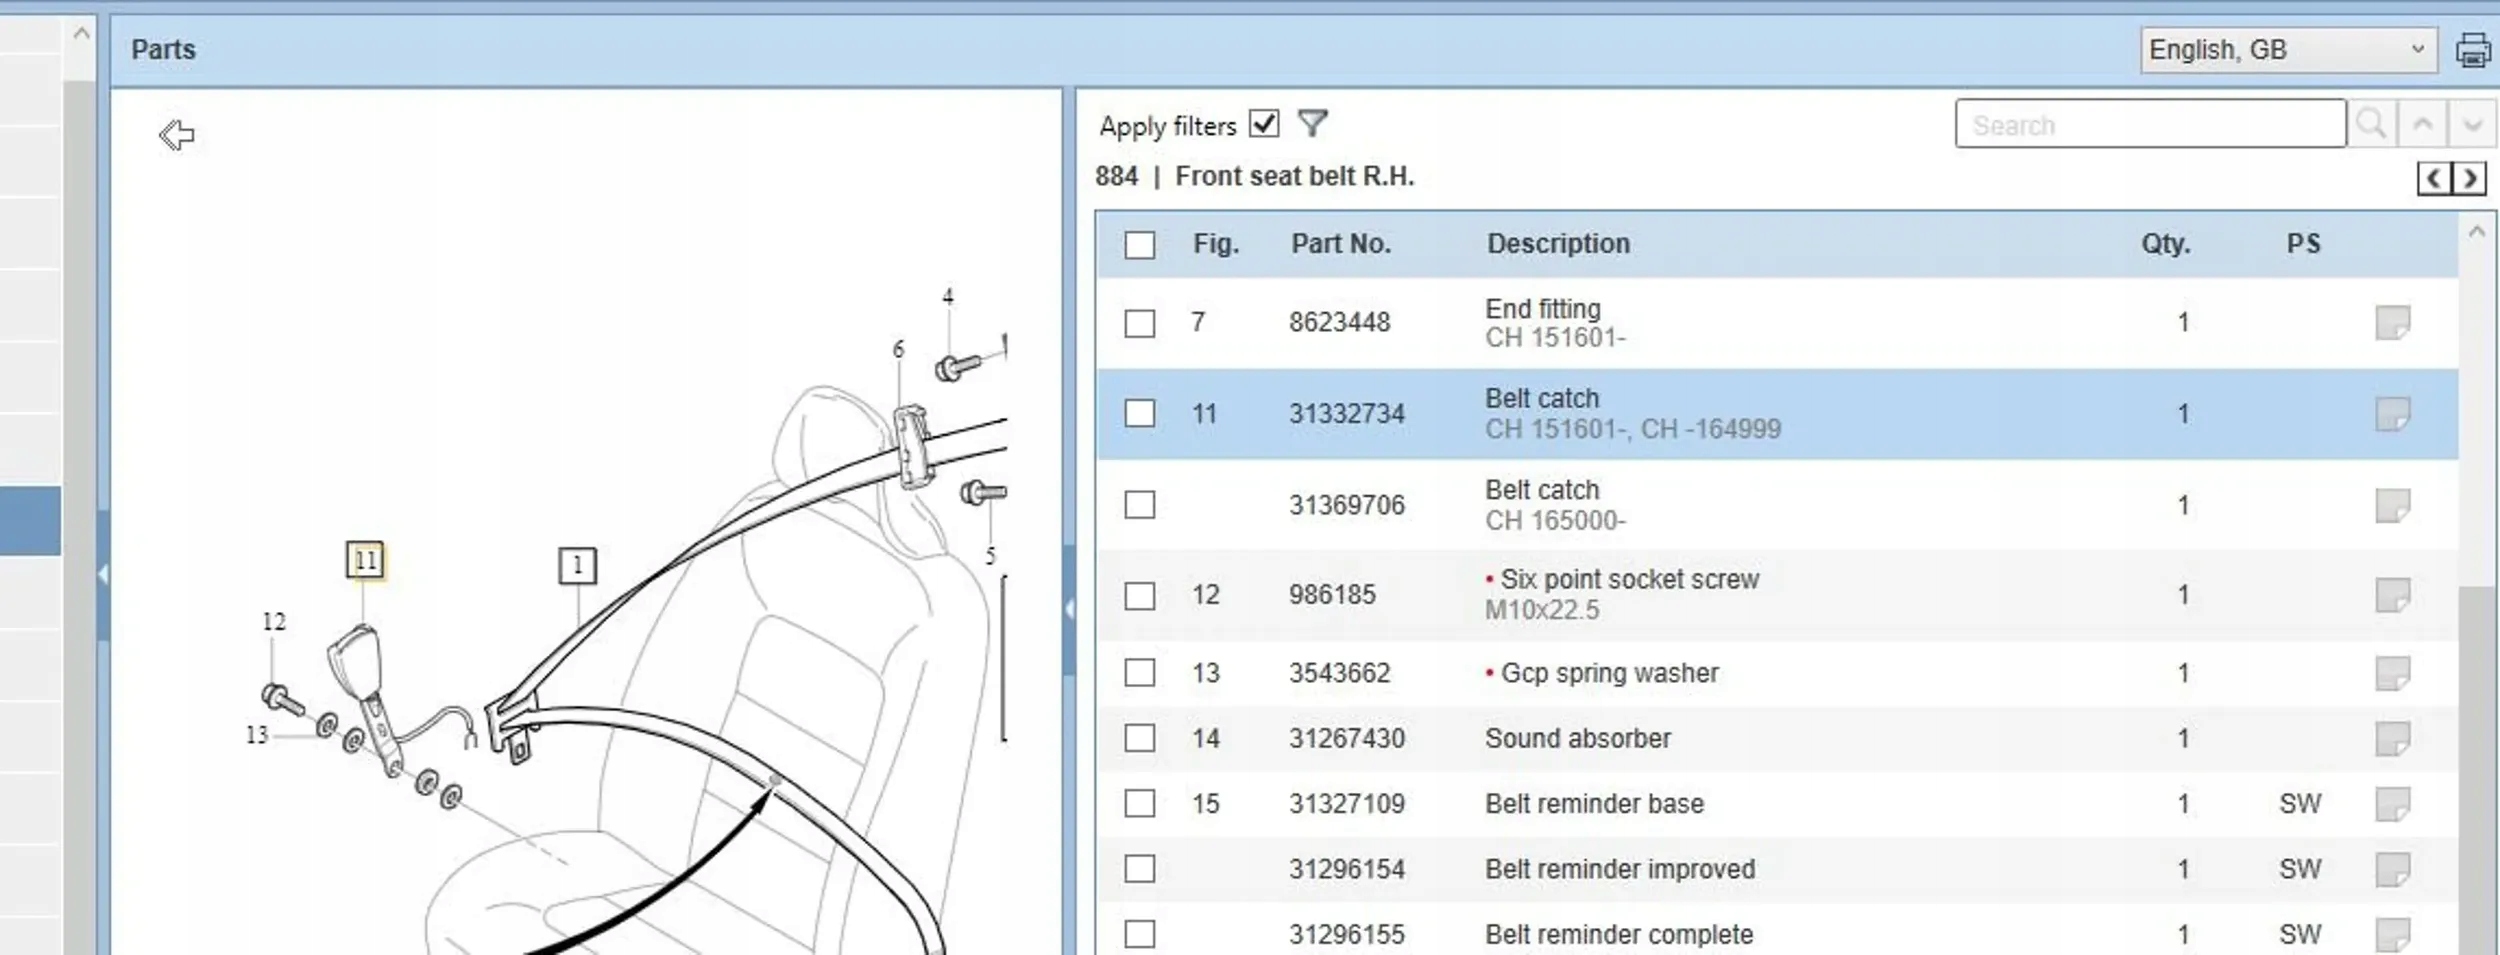This screenshot has height=955, width=2500.
Task: Click callout 11 in the diagram
Action: (365, 561)
